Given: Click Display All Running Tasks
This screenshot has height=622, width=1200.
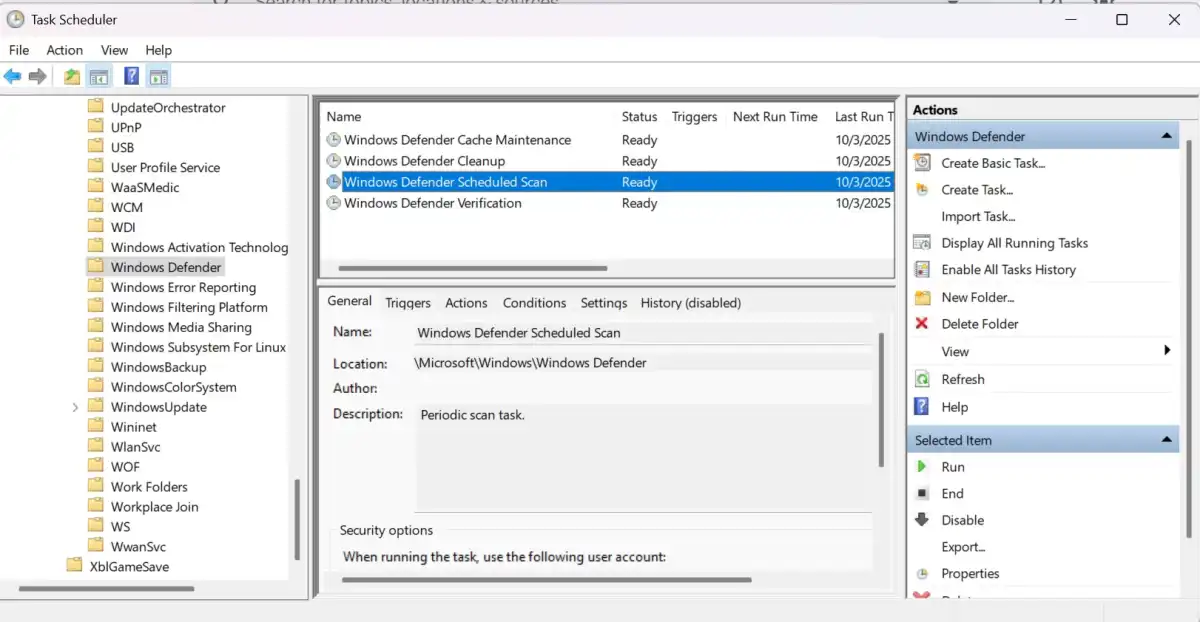Looking at the screenshot, I should (x=1014, y=243).
